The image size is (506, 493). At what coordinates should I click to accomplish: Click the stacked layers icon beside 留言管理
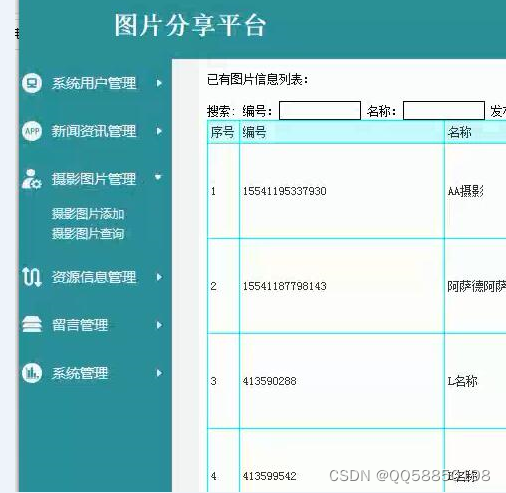[x=32, y=325]
